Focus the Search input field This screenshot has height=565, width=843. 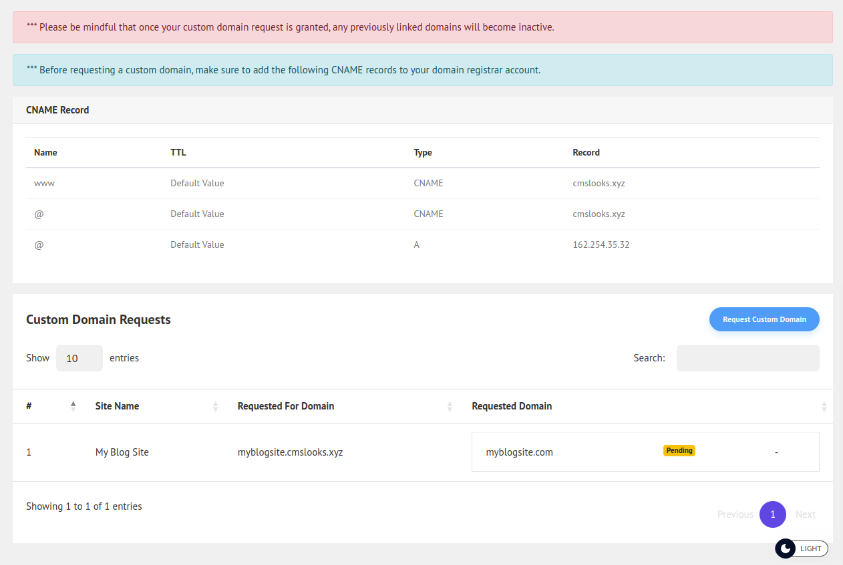747,358
